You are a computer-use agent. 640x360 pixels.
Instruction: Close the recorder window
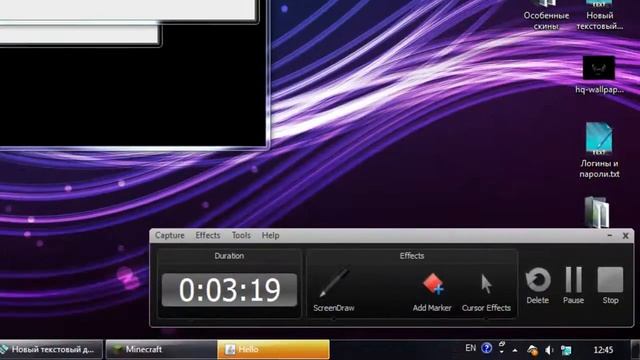[x=625, y=236]
